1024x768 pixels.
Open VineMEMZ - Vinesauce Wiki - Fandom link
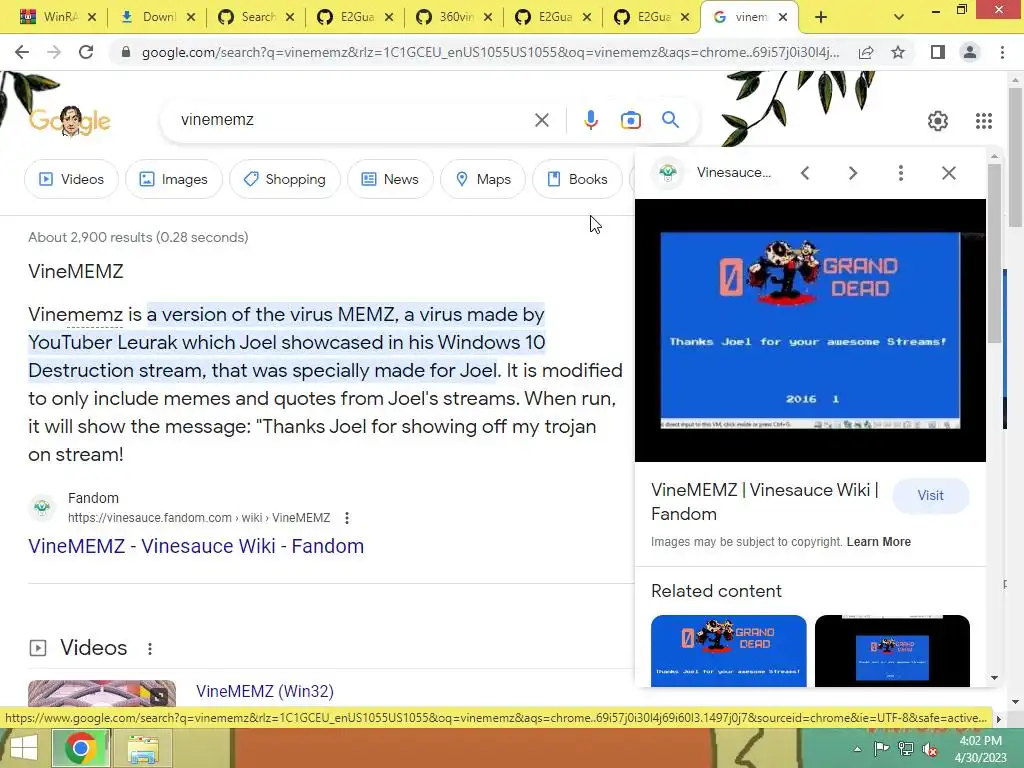pyautogui.click(x=196, y=546)
